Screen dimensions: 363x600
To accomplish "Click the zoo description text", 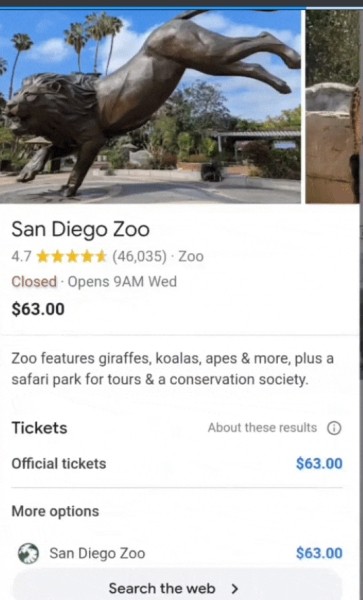I will (x=173, y=369).
